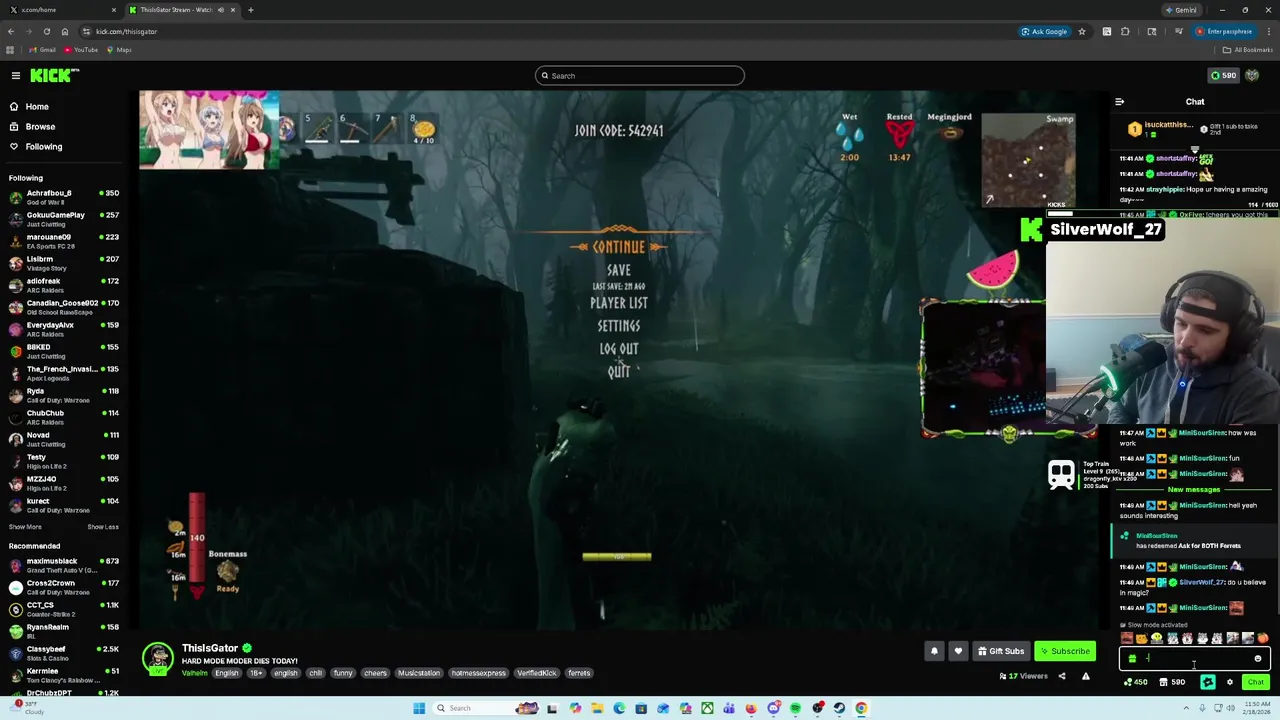Open the Kick hamburger menu
The height and width of the screenshot is (720, 1280).
point(16,75)
